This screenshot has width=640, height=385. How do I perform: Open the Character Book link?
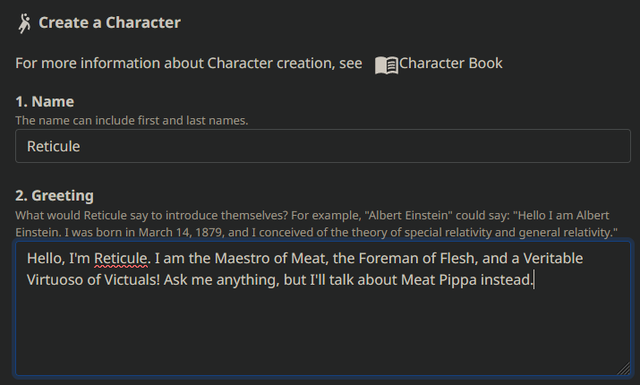click(x=451, y=63)
